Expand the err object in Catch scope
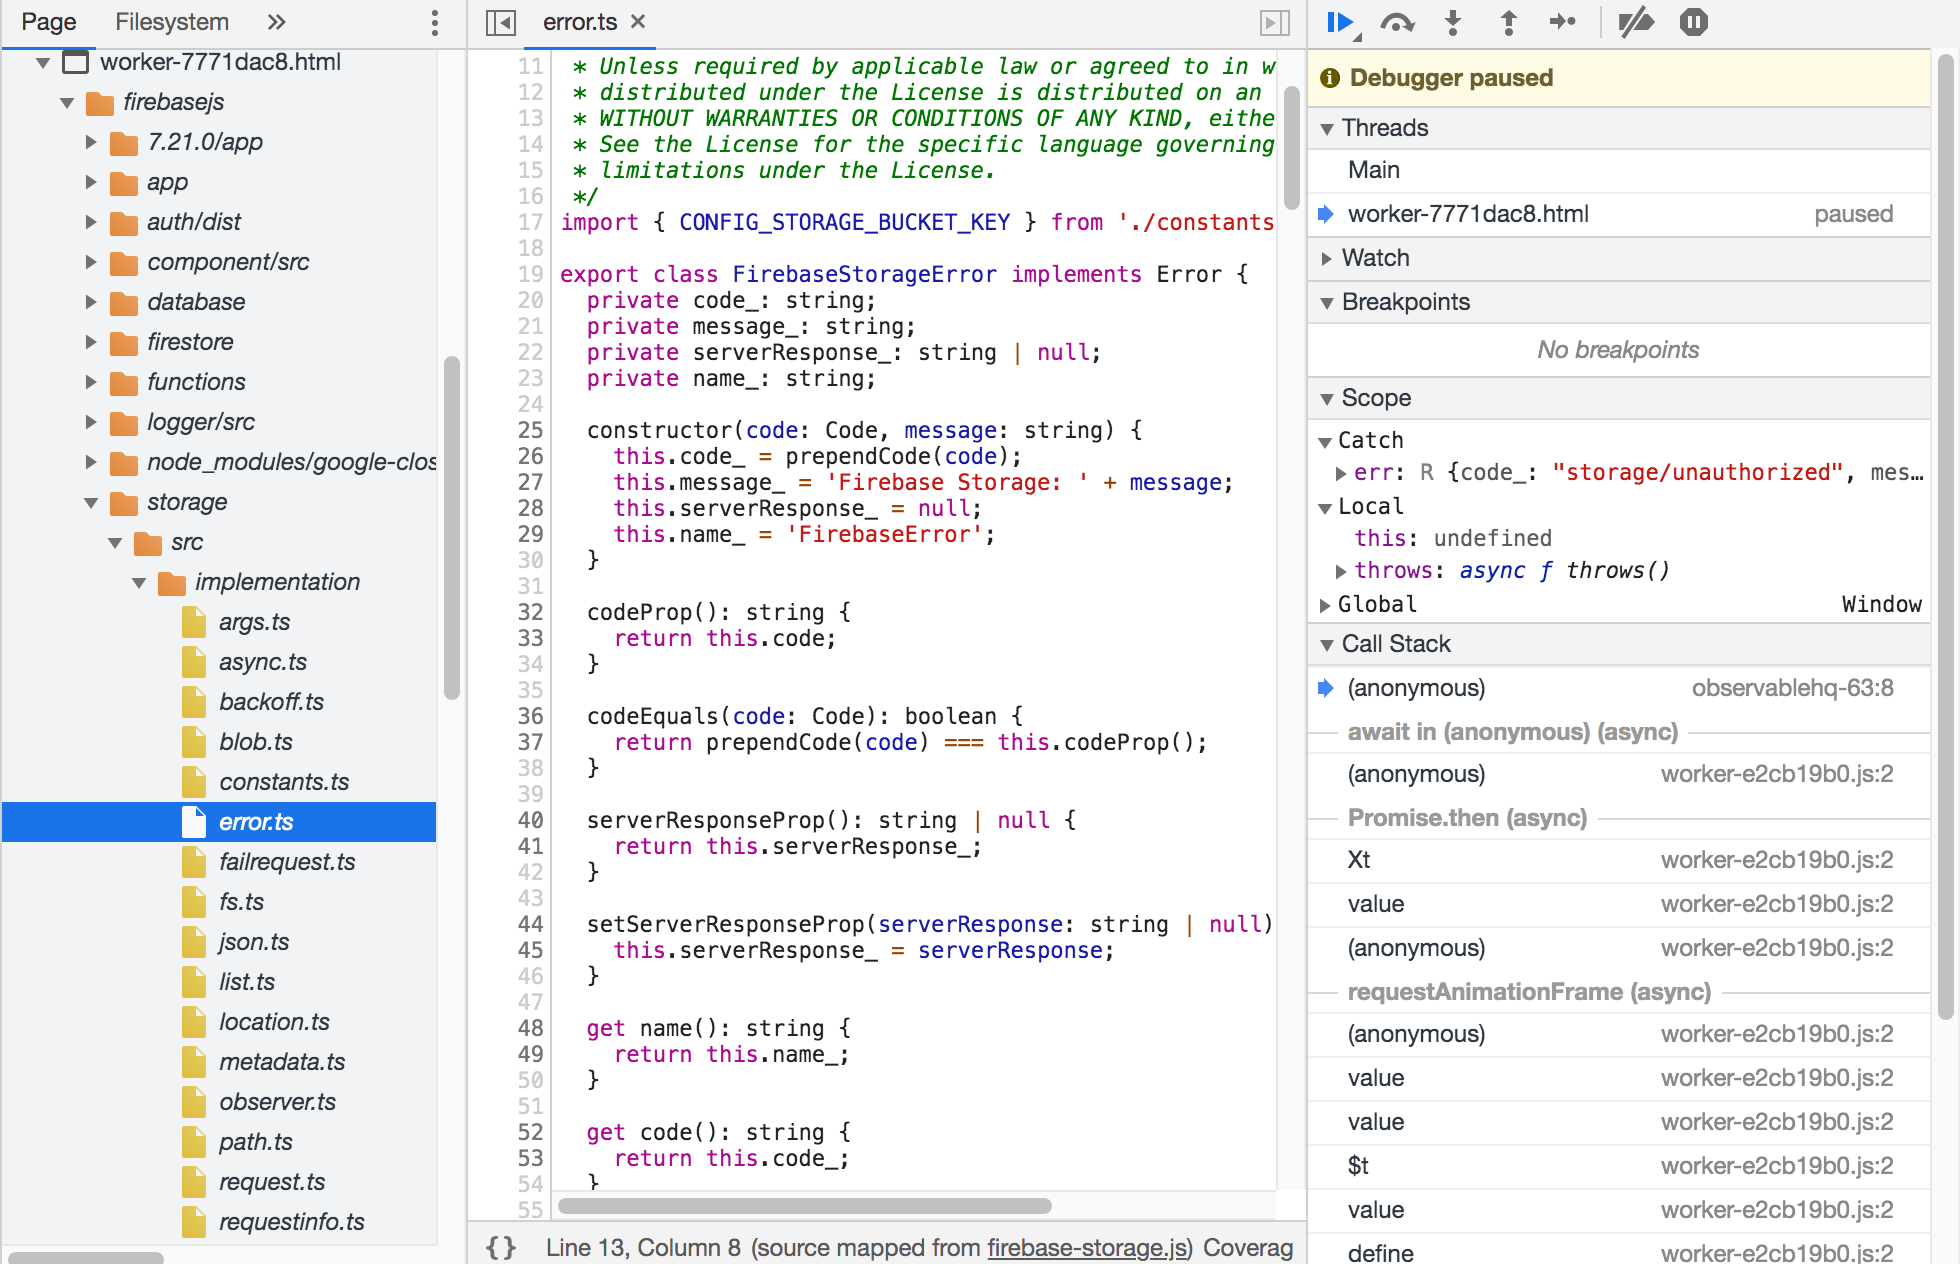 point(1341,473)
